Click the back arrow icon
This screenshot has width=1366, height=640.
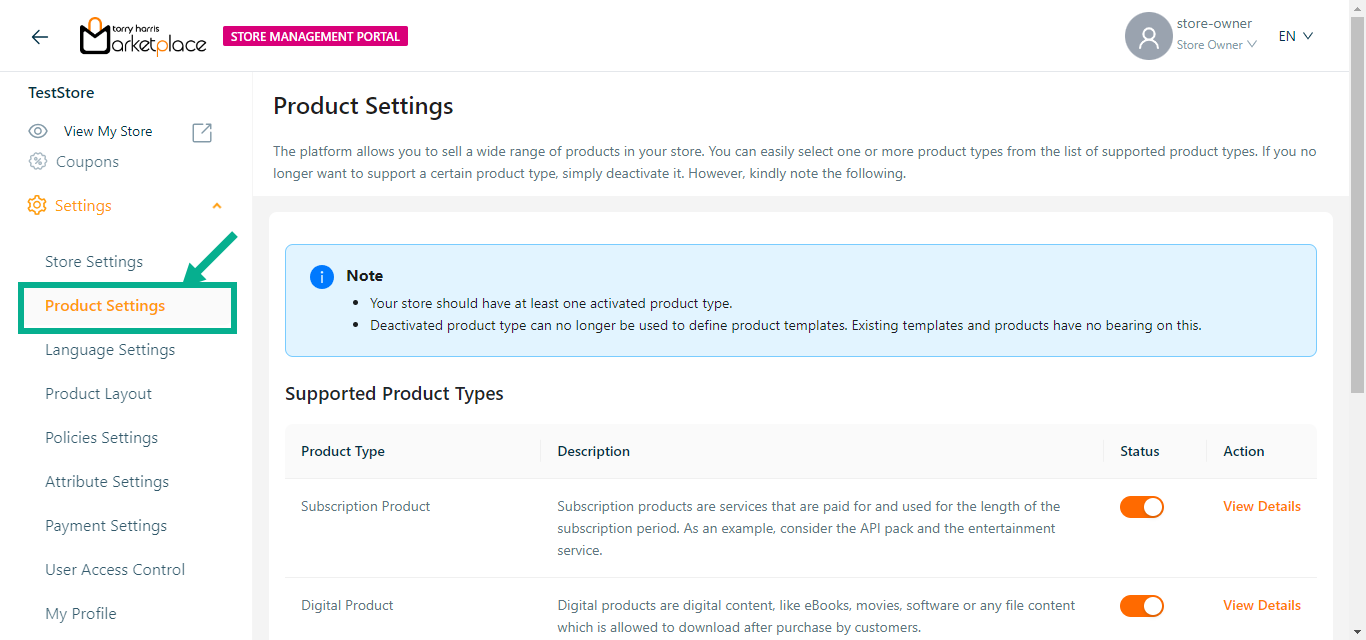click(39, 37)
